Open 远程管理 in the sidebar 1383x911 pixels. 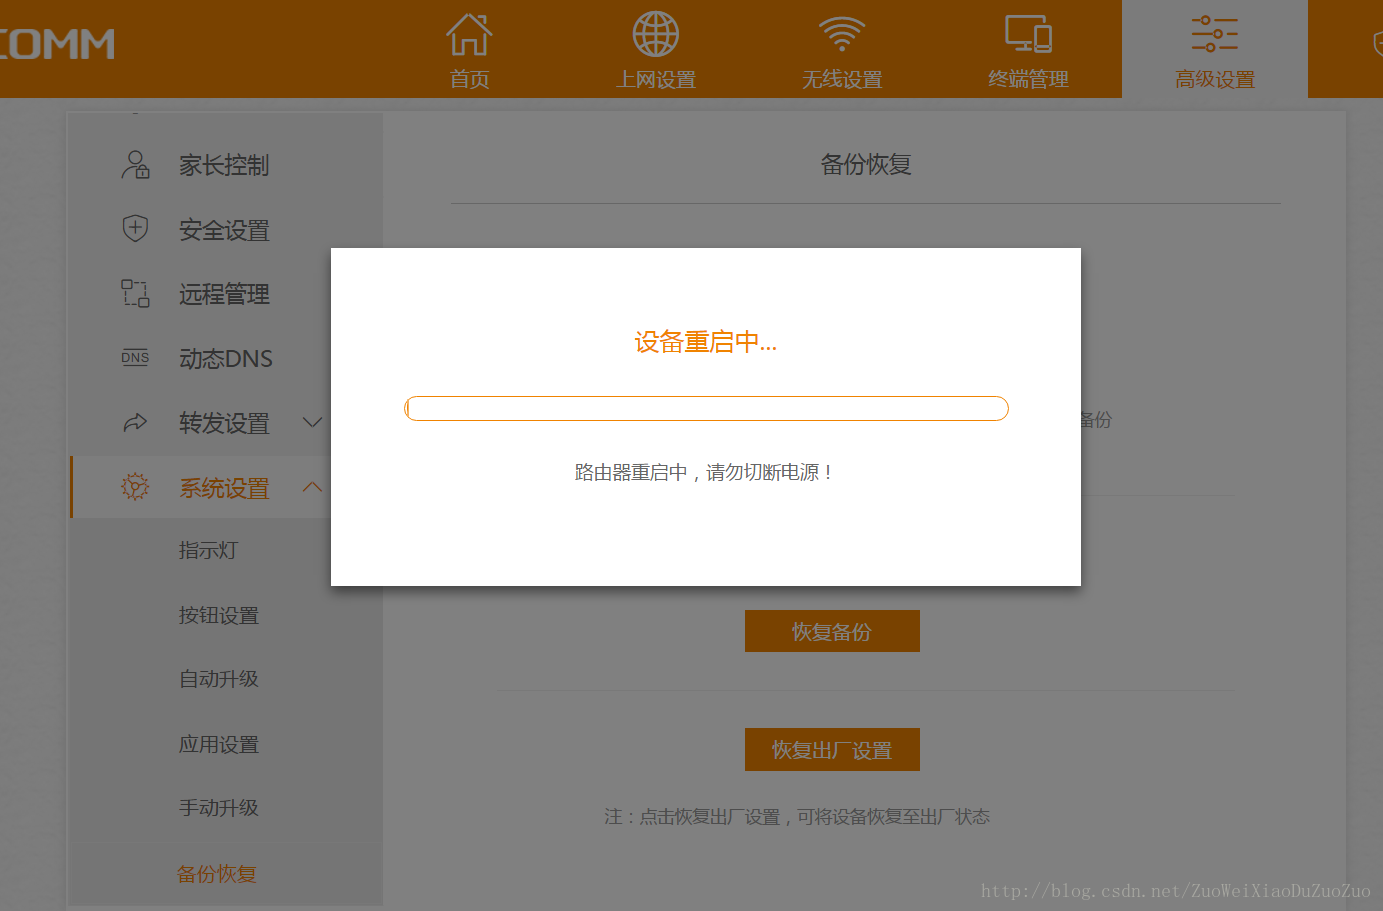[224, 294]
